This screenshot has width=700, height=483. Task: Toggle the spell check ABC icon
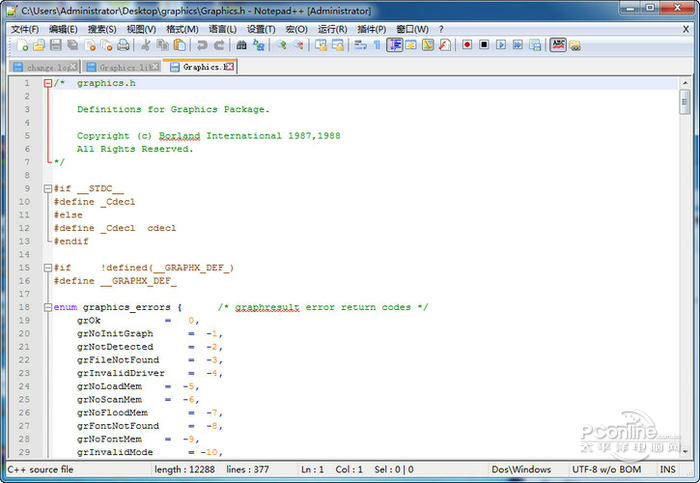(x=558, y=46)
